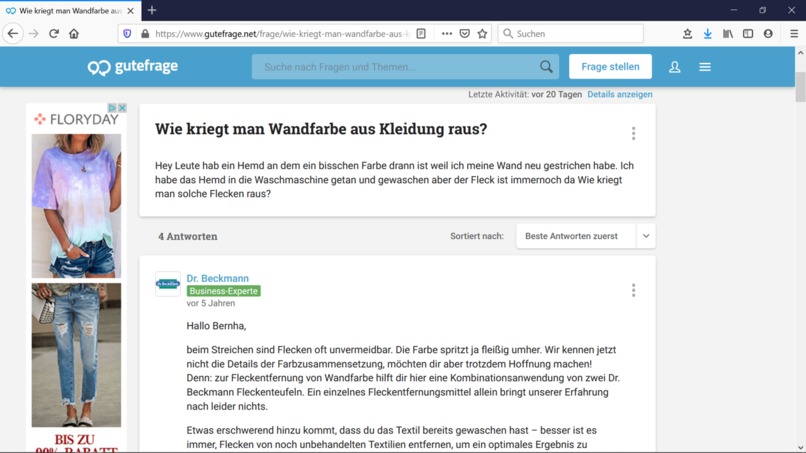Focus the browser Suchen search box

coord(571,34)
